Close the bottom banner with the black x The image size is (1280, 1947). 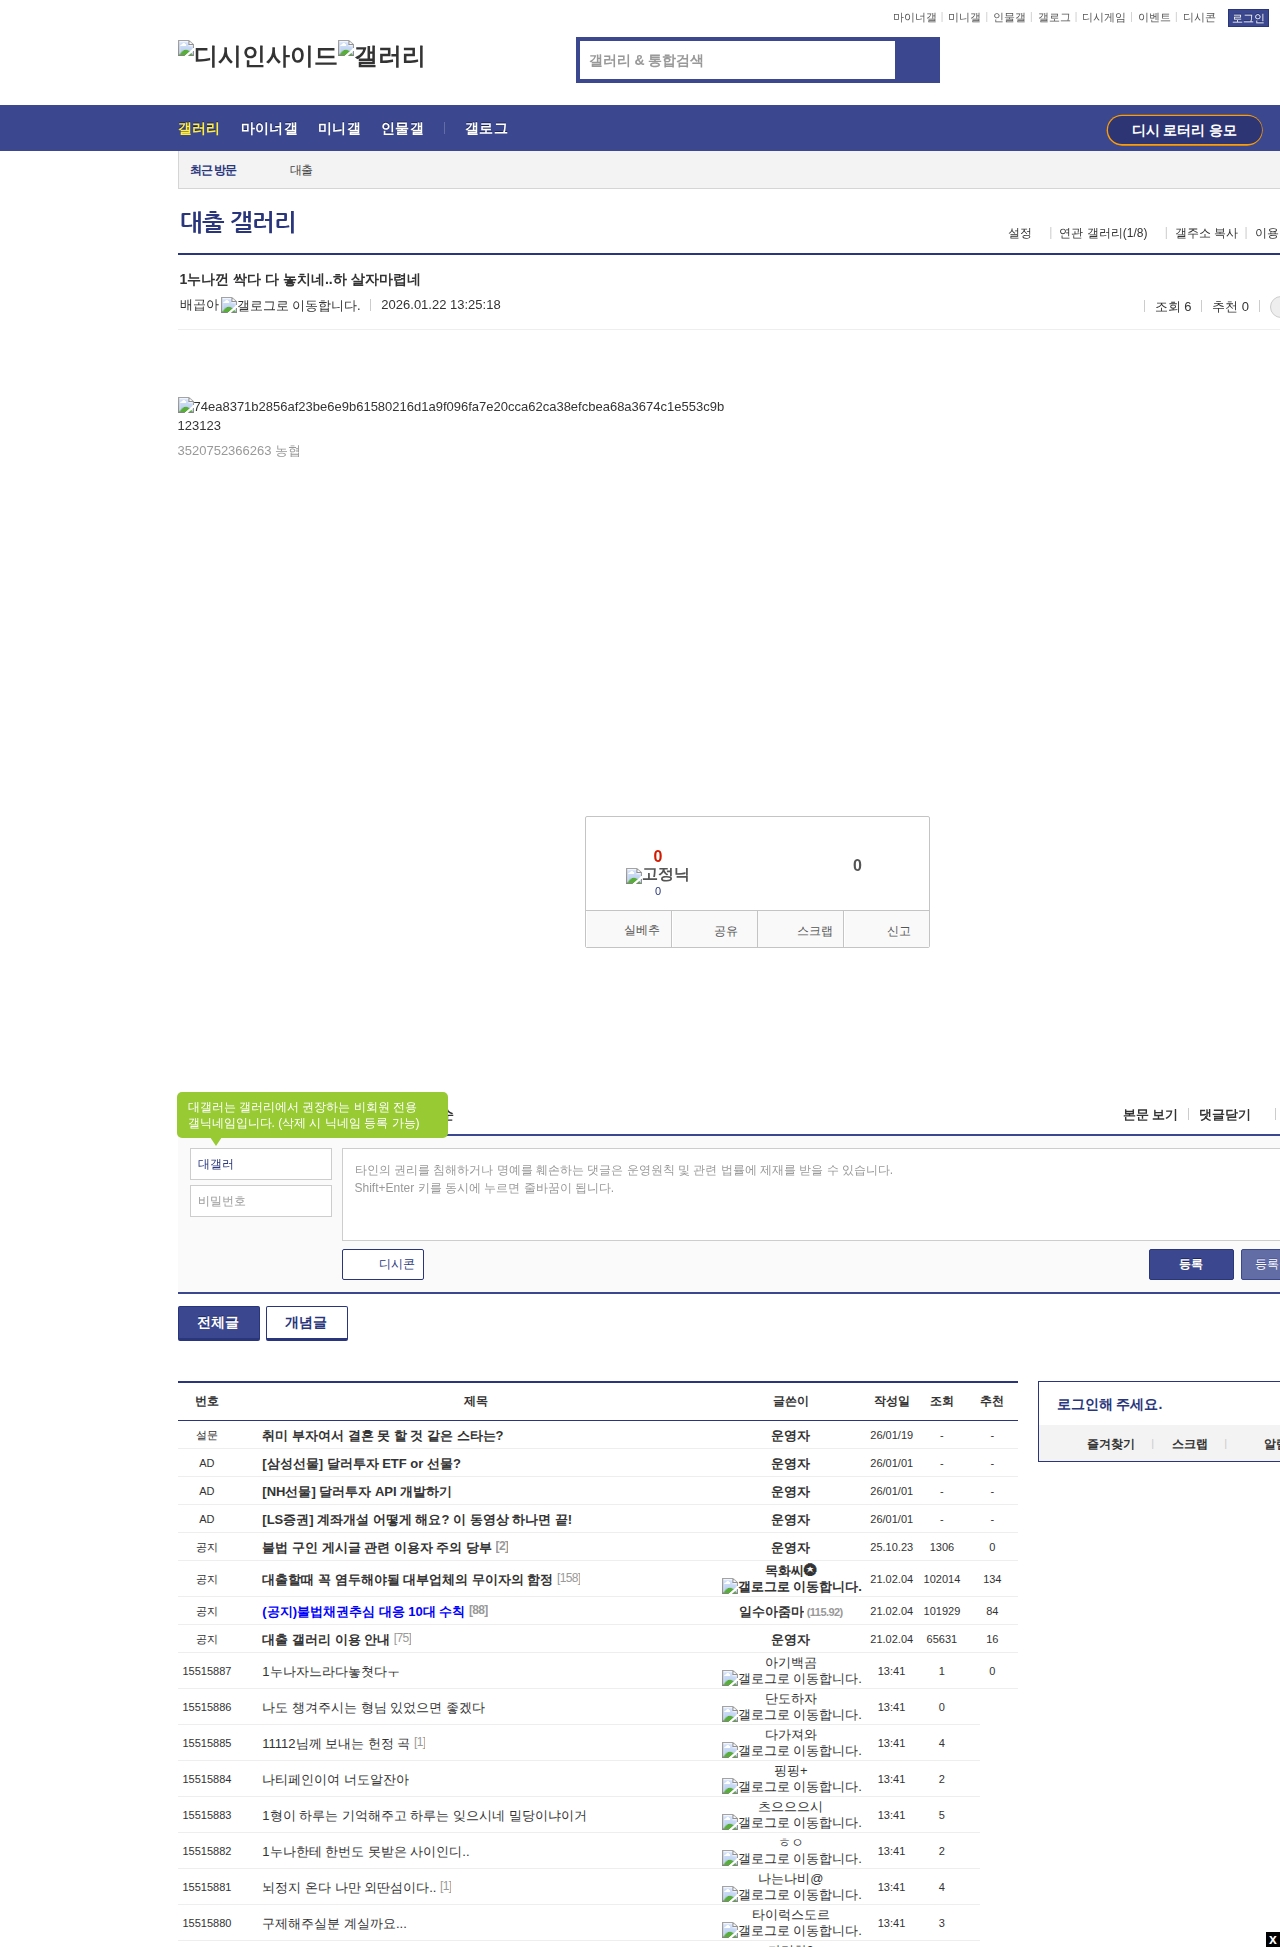[1273, 1940]
